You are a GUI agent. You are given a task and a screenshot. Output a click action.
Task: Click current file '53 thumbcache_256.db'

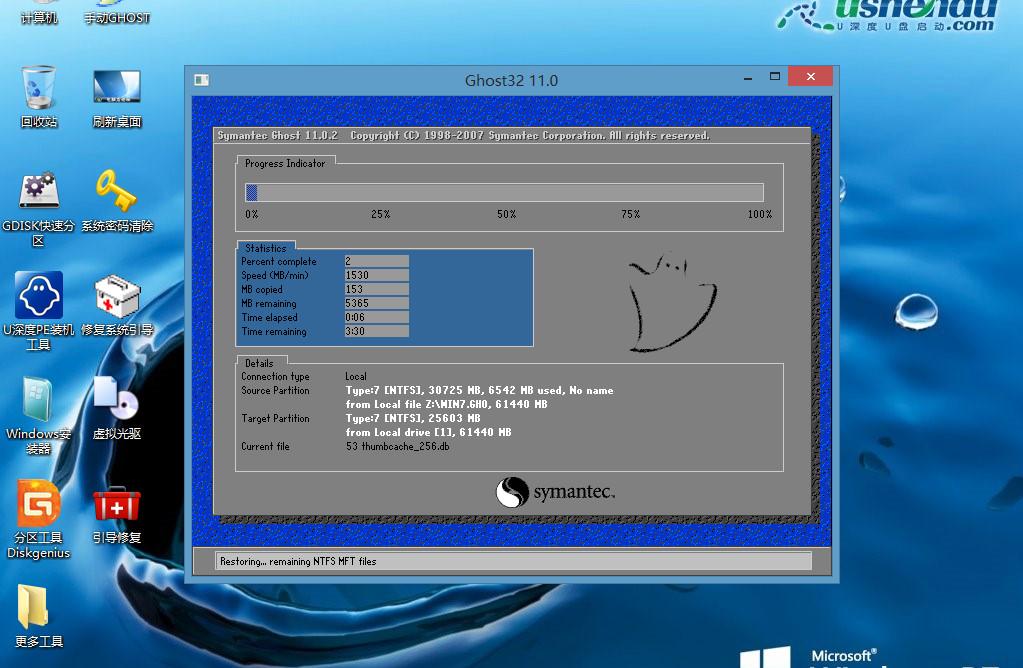397,446
